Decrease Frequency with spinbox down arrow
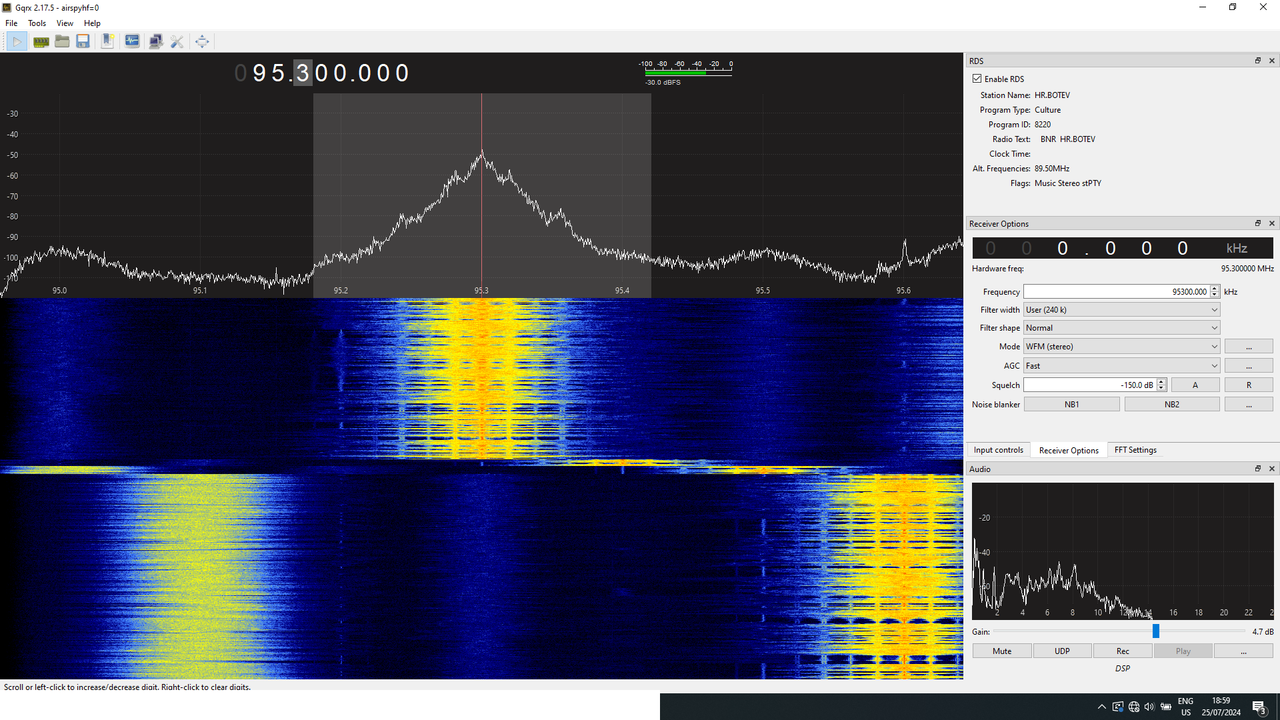 1215,295
